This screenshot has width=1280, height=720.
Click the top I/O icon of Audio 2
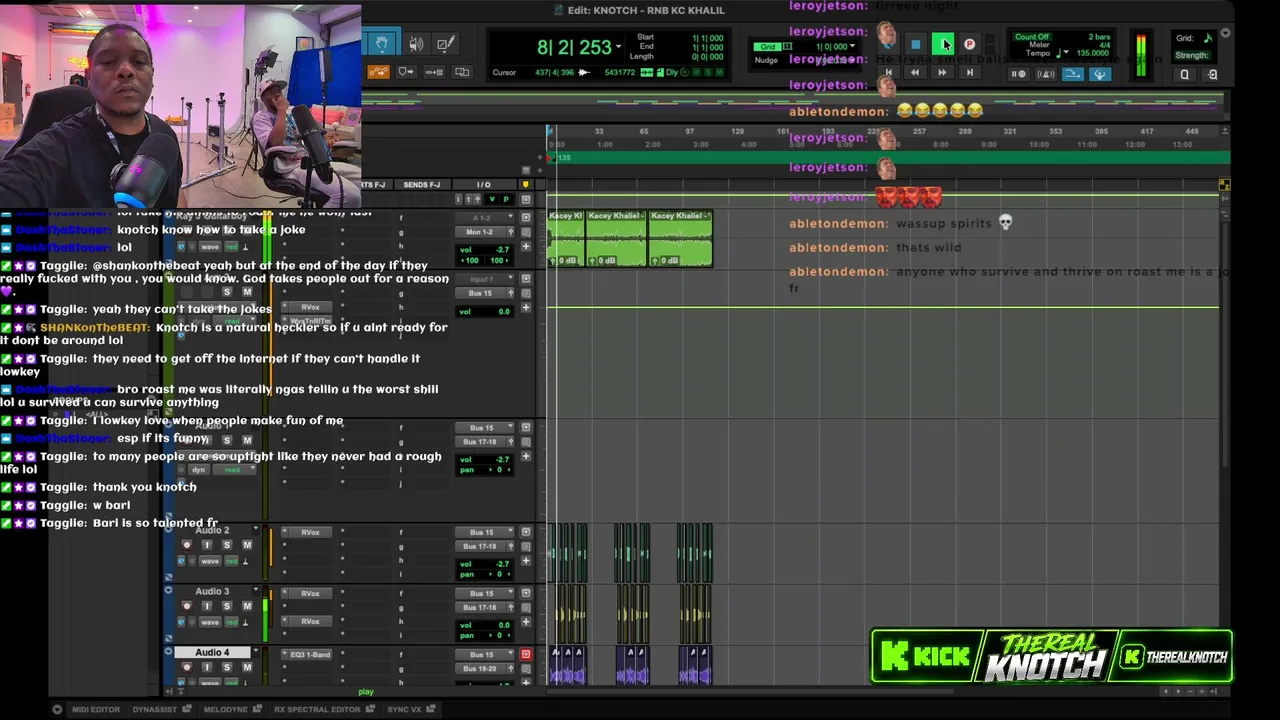526,532
